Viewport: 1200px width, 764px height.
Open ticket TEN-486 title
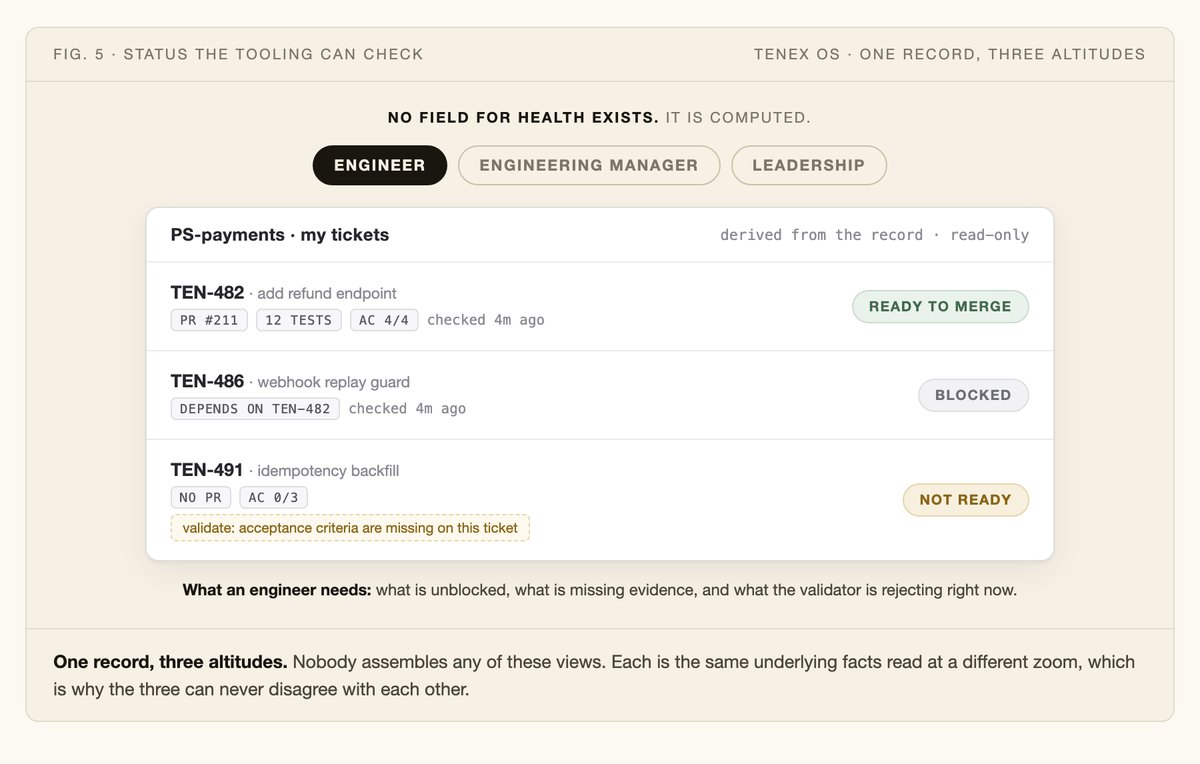pyautogui.click(x=207, y=381)
